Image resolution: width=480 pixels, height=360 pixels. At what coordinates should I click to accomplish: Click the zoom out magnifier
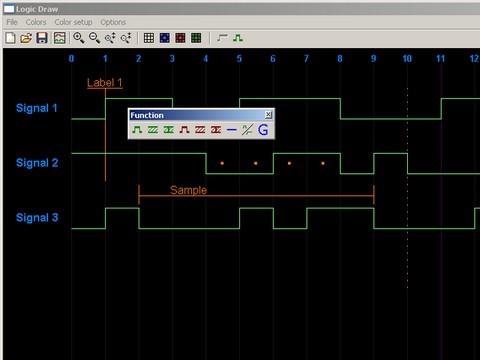[94, 38]
